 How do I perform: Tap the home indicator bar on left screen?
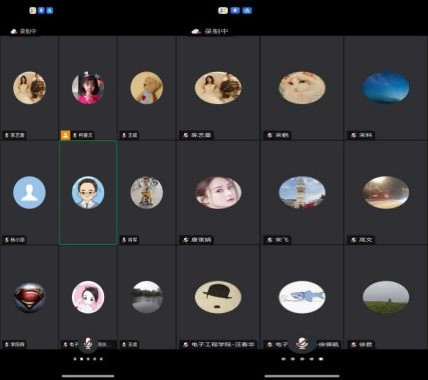[x=88, y=376]
